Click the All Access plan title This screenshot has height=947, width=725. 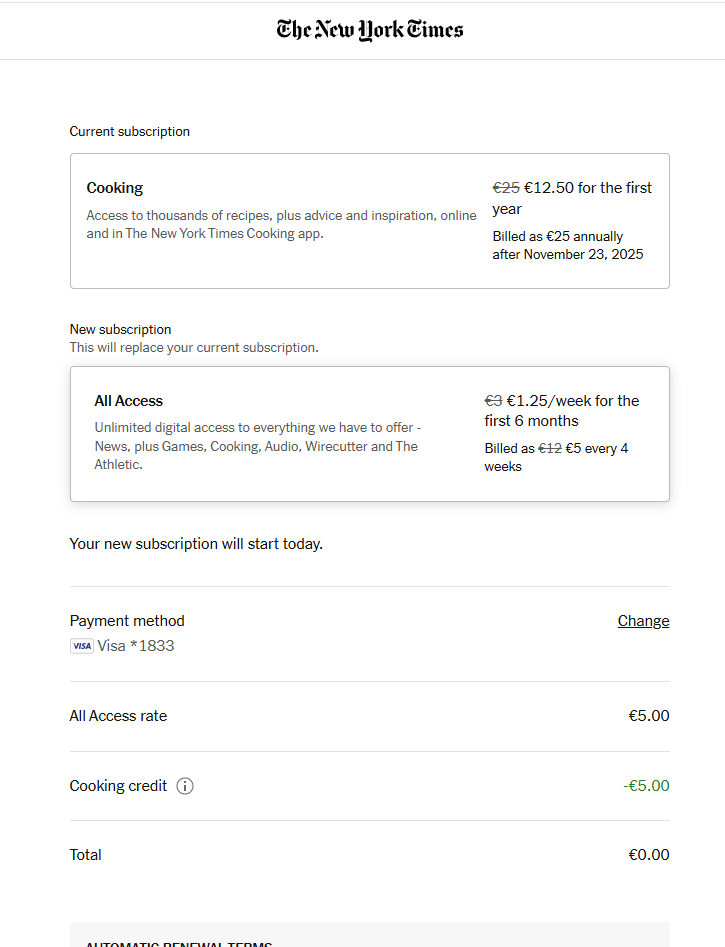point(129,401)
